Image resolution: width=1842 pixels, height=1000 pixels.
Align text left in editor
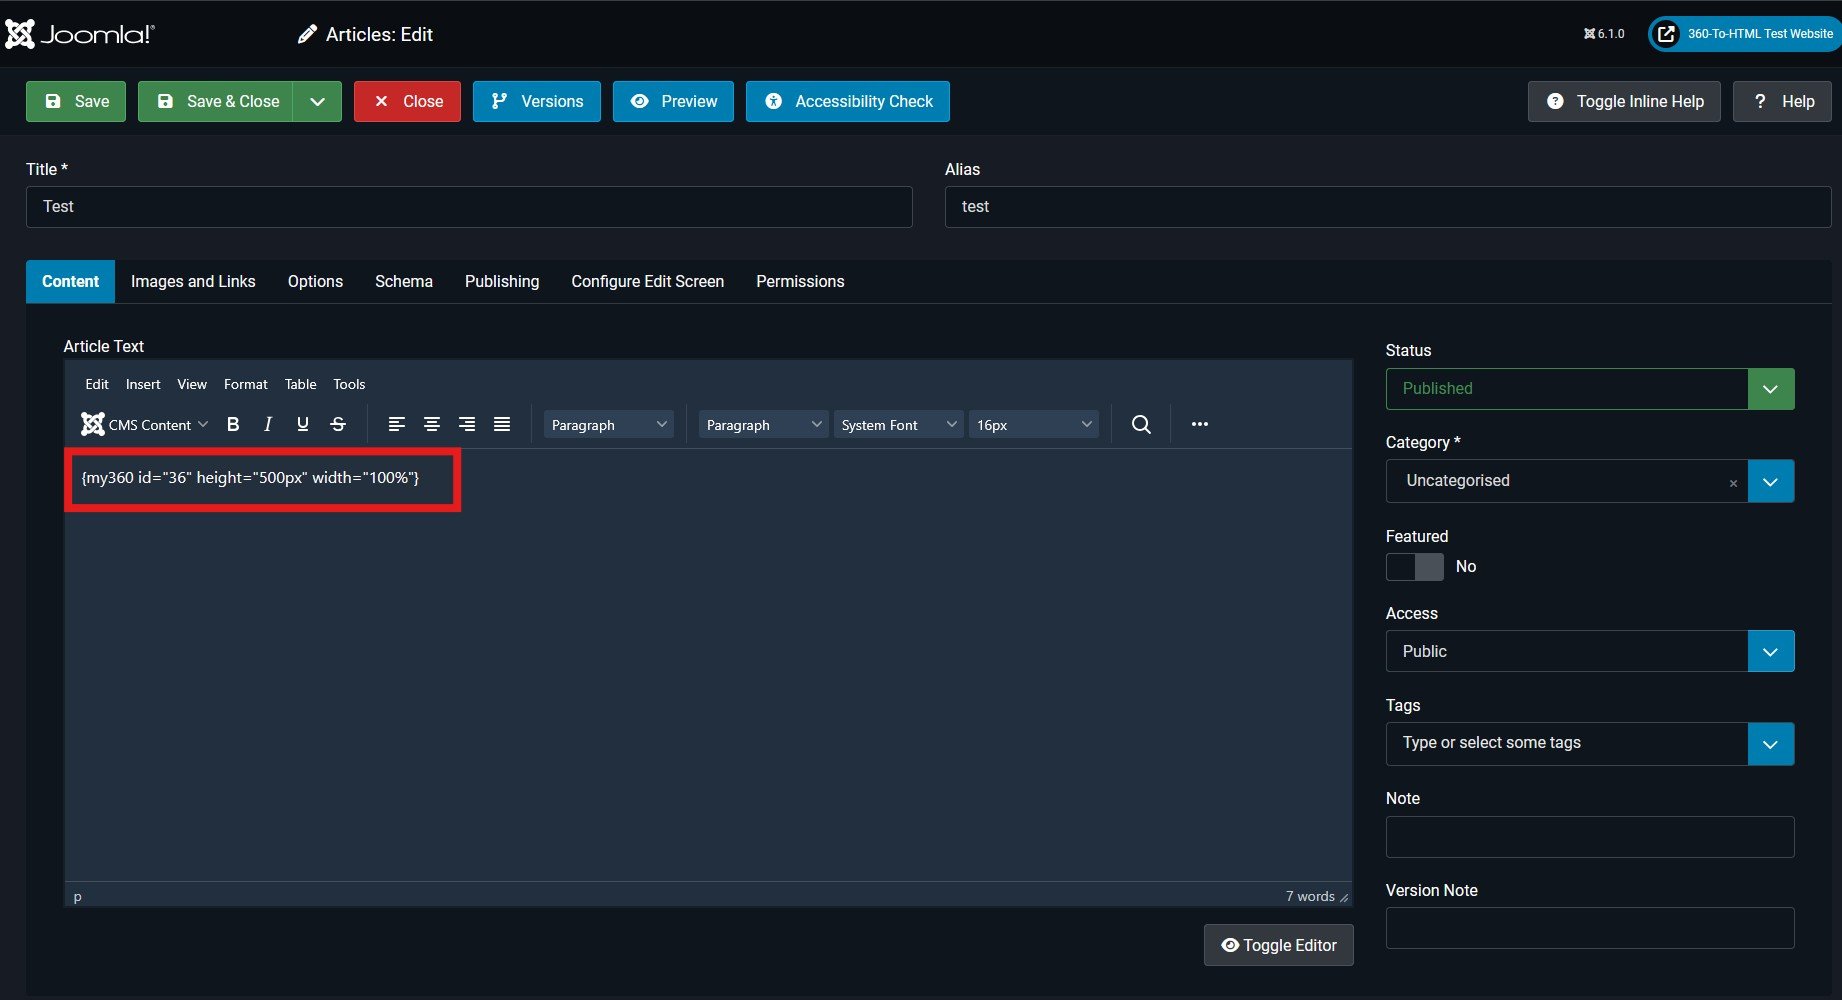397,424
